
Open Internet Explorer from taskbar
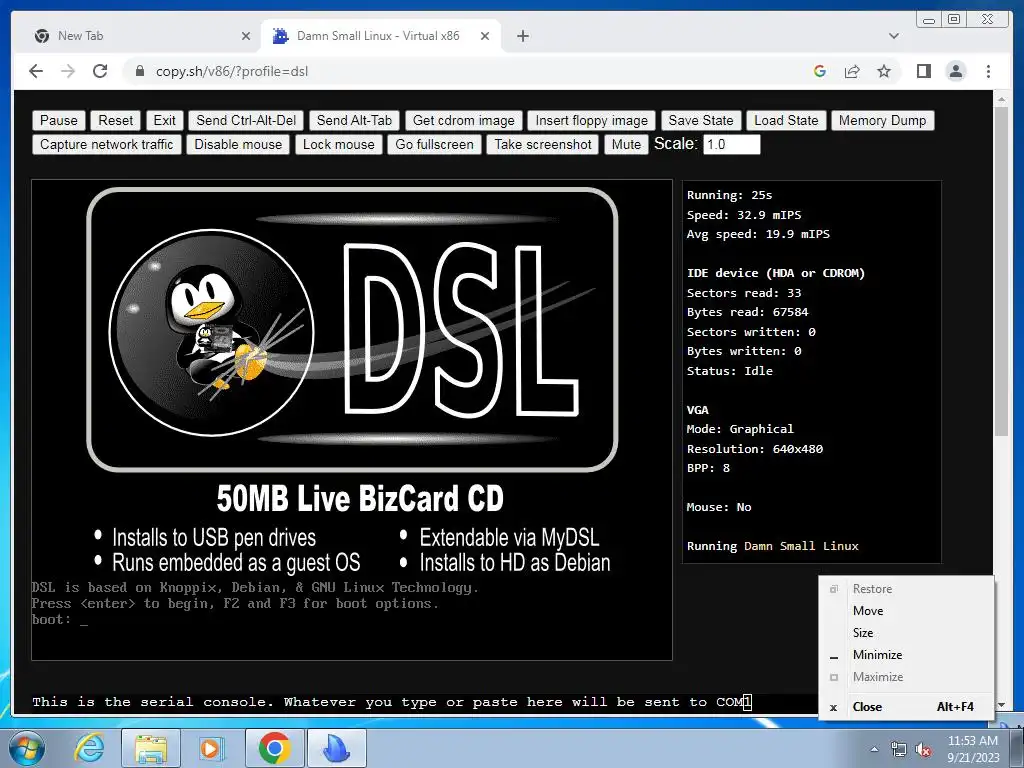coord(89,748)
